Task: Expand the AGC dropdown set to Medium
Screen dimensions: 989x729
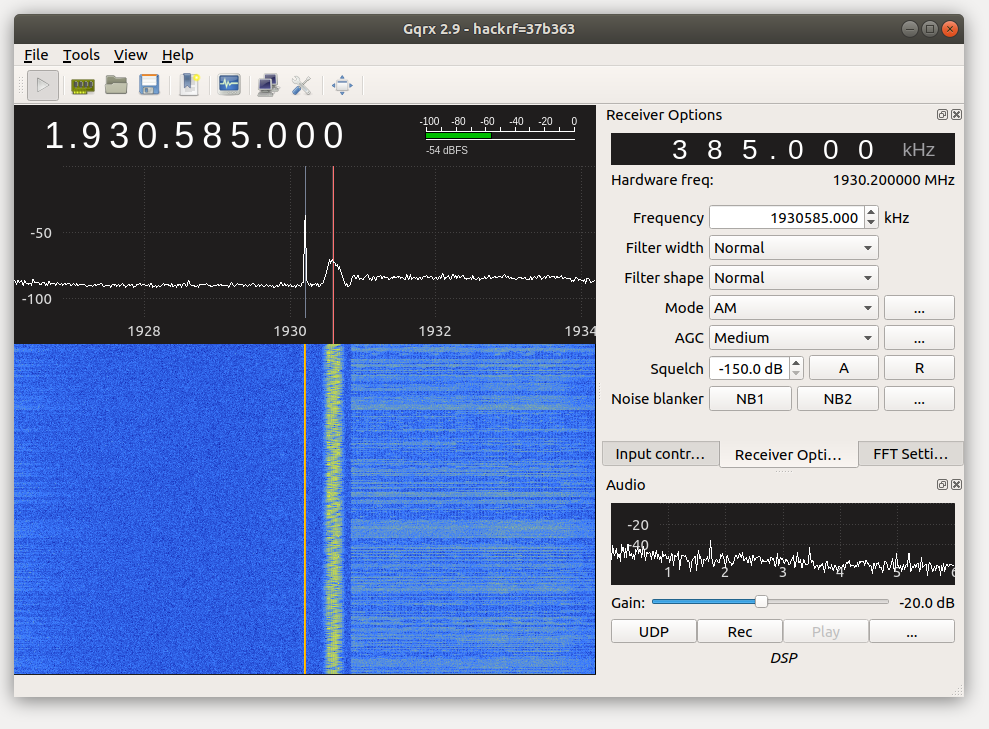Action: point(793,338)
